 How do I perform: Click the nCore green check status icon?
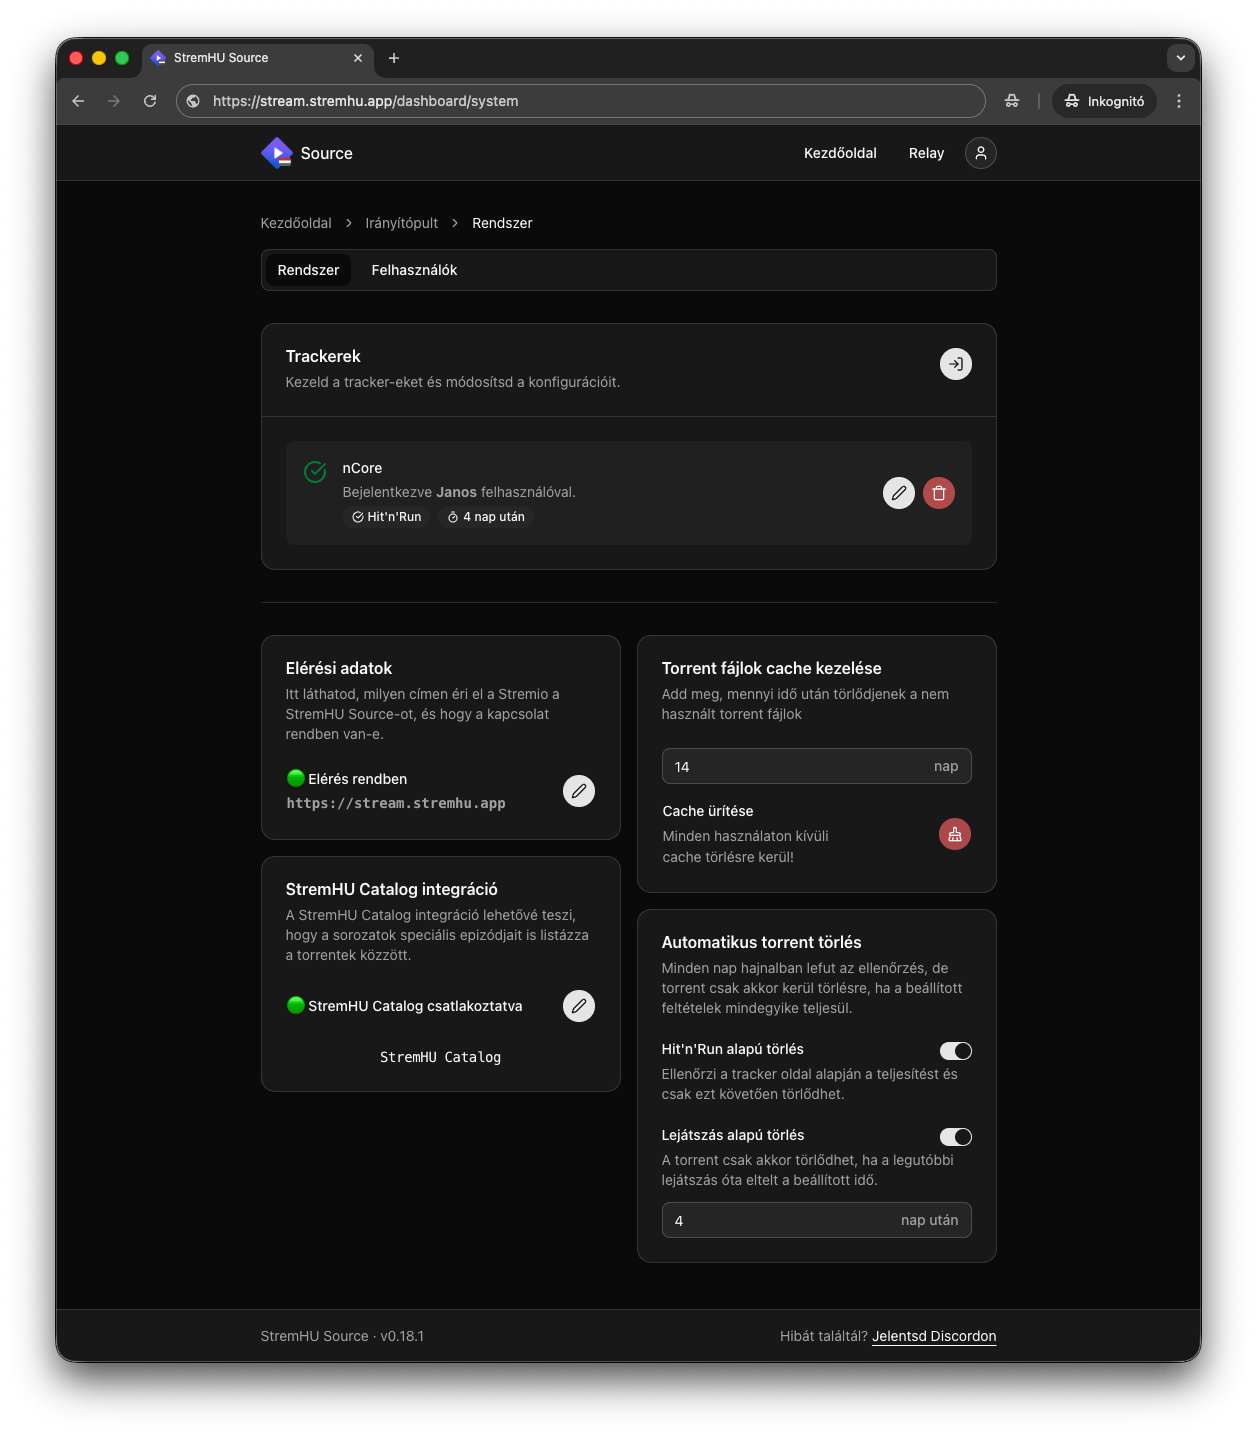click(315, 472)
